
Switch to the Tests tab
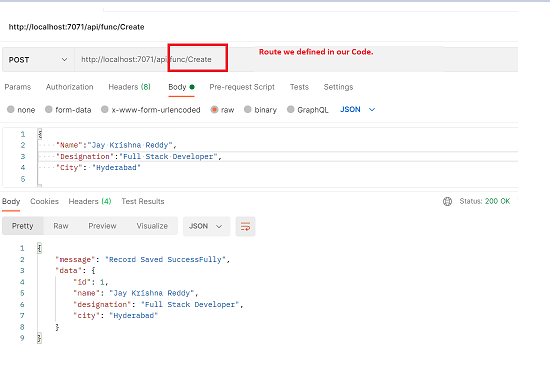click(299, 87)
